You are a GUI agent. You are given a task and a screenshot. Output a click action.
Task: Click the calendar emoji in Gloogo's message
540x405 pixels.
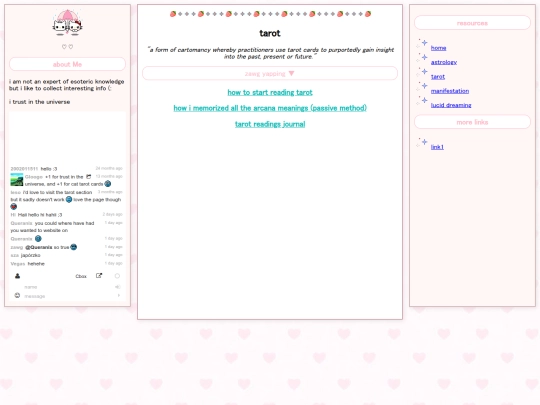pyautogui.click(x=89, y=177)
